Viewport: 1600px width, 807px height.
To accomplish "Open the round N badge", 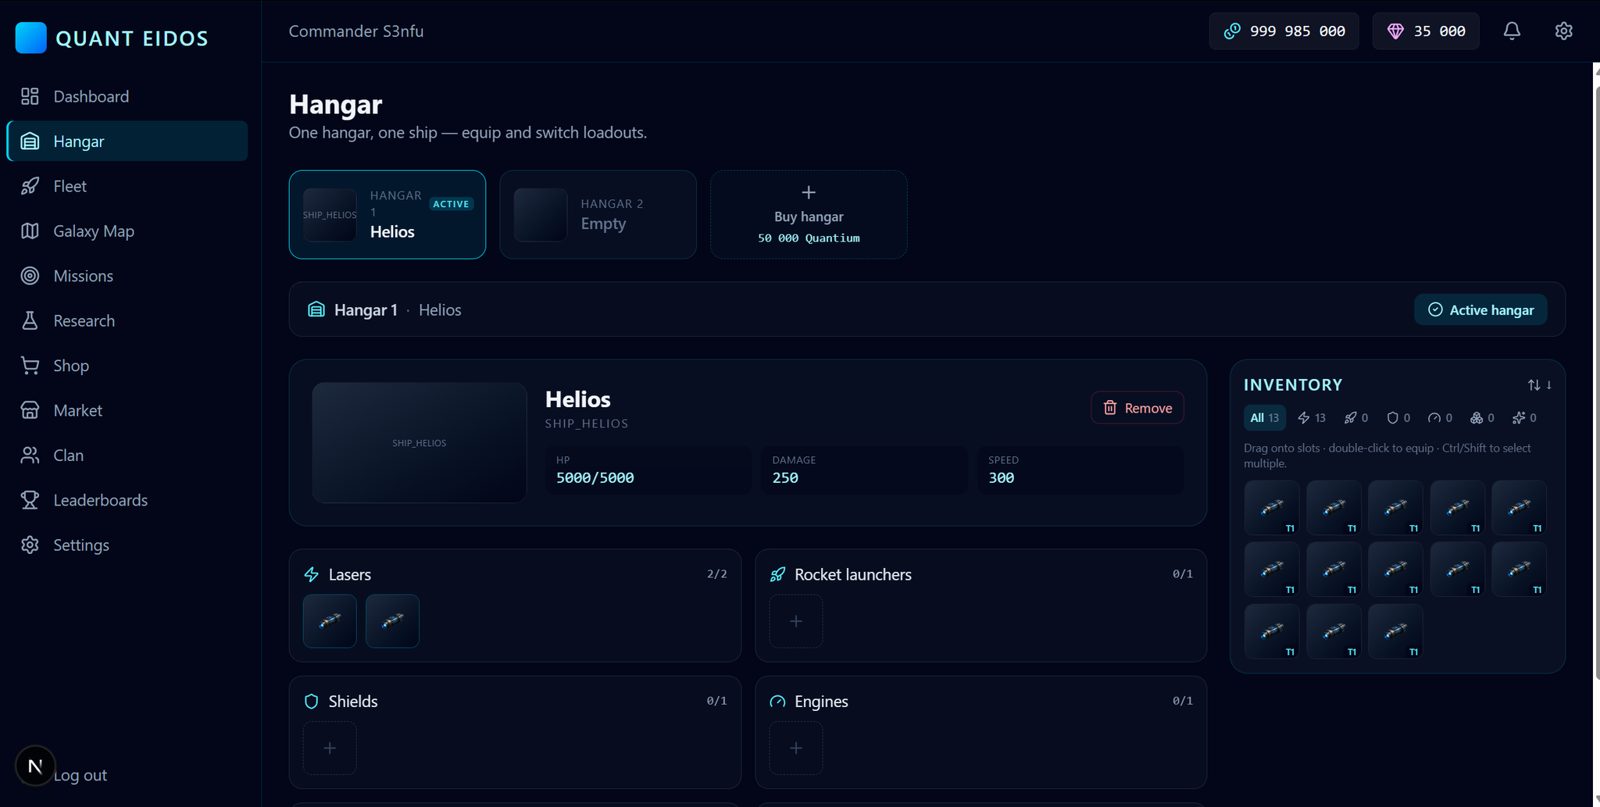I will pos(35,767).
